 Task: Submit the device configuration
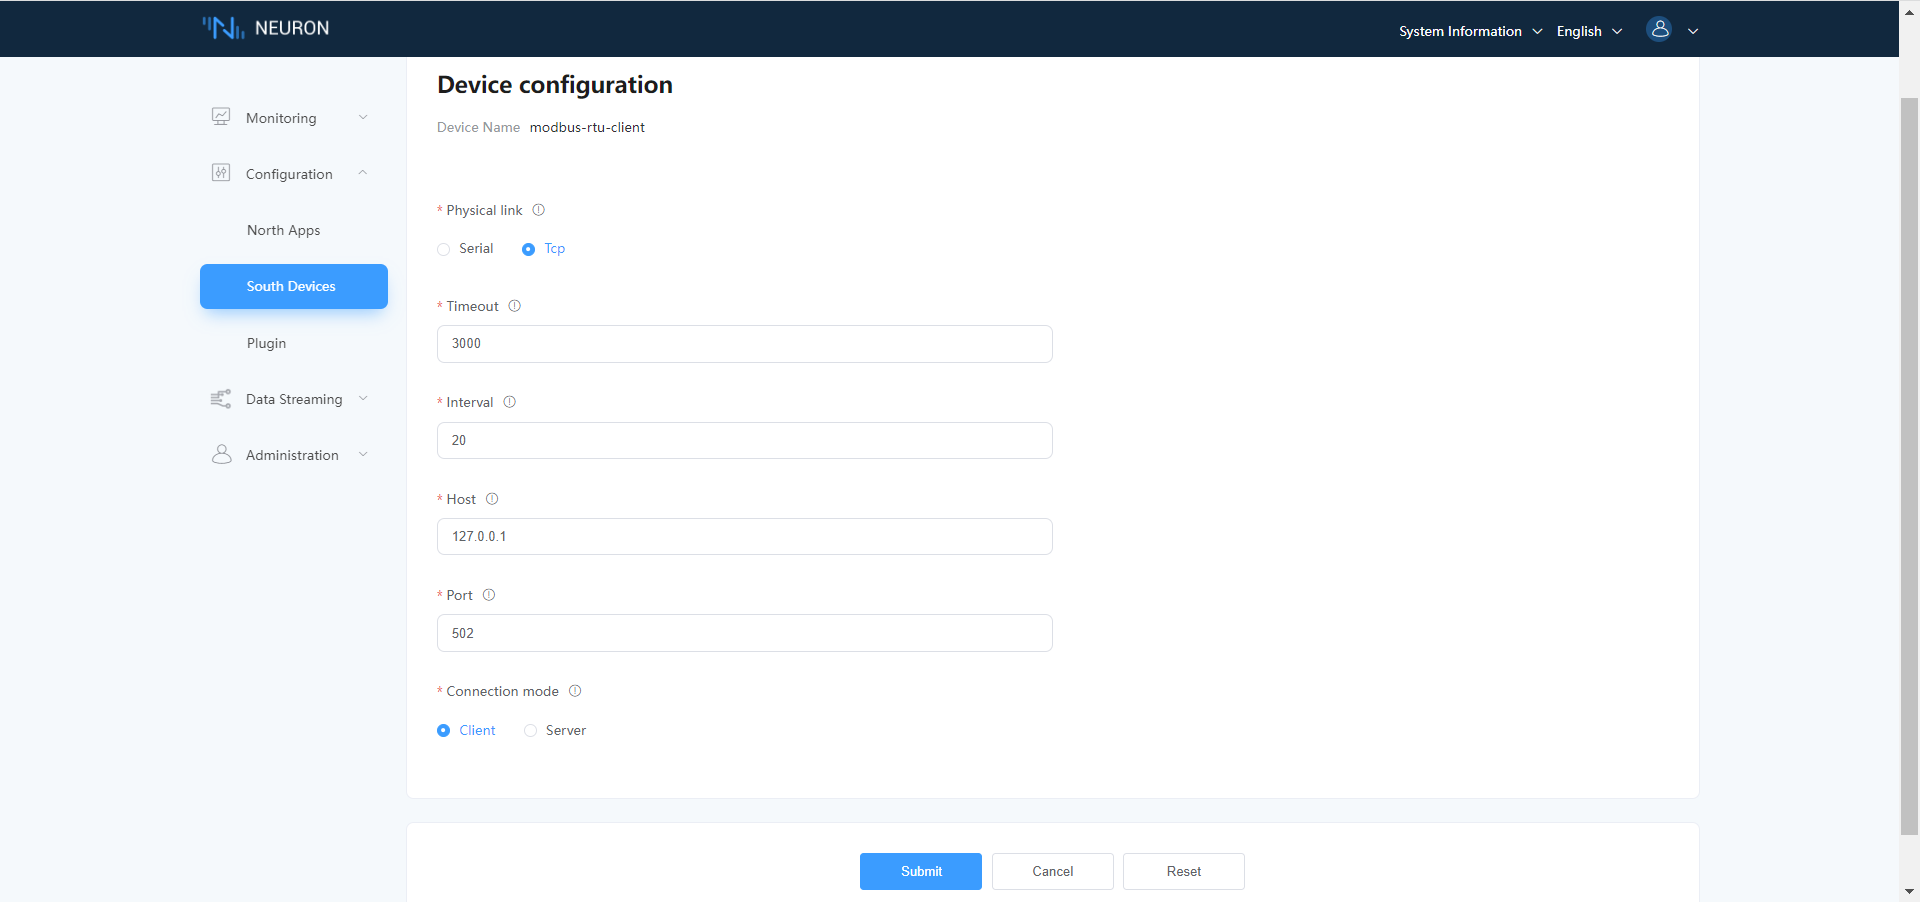[920, 871]
